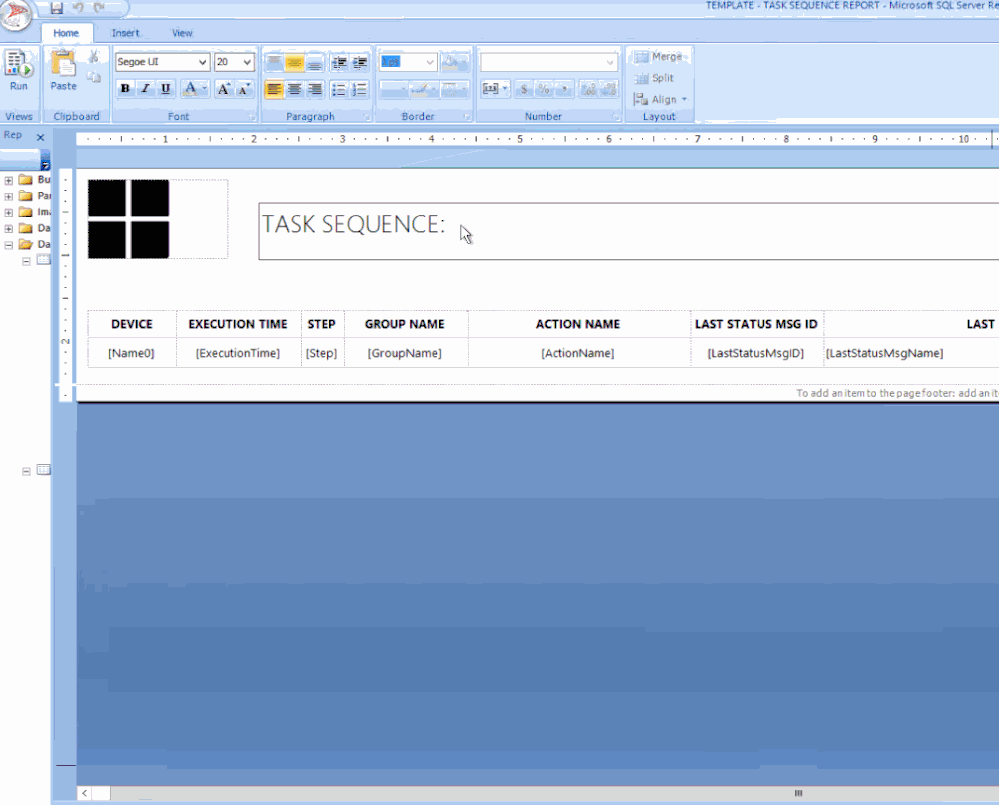Click the Split cells button
The image size is (999, 805).
tap(654, 78)
